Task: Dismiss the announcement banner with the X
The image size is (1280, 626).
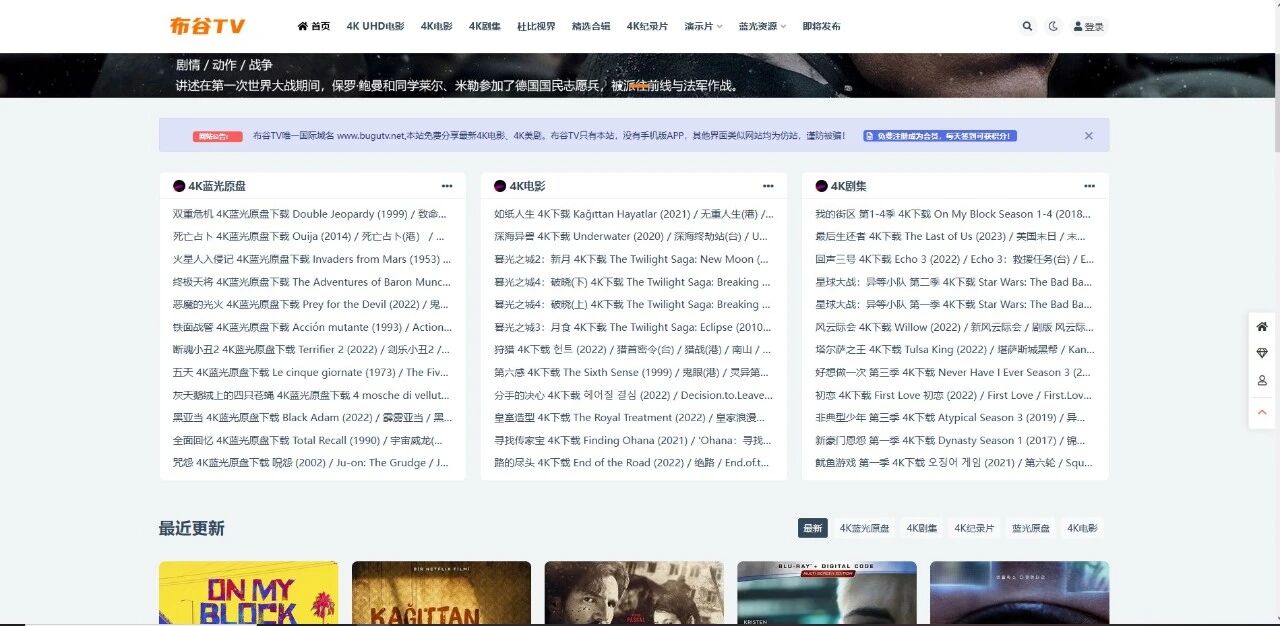Action: tap(1088, 135)
